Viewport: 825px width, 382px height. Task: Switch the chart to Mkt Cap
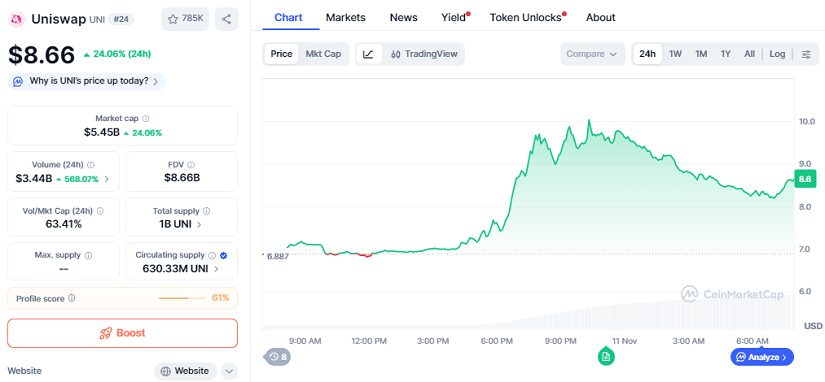pos(323,54)
